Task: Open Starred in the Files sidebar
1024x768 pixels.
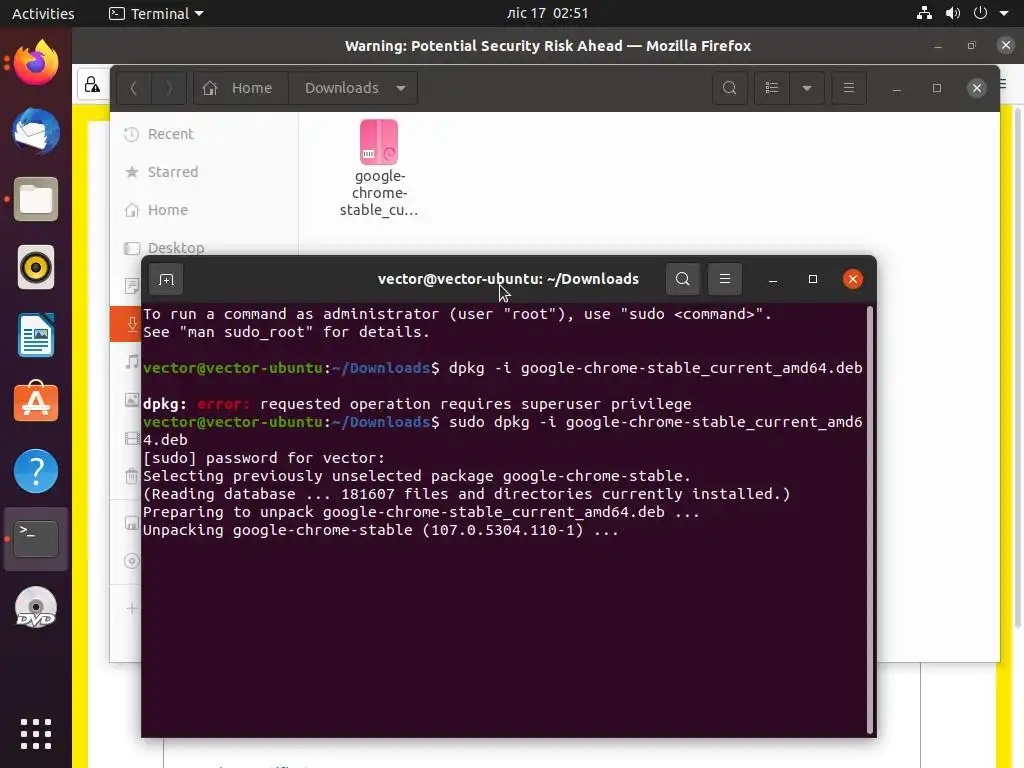Action: point(204,172)
